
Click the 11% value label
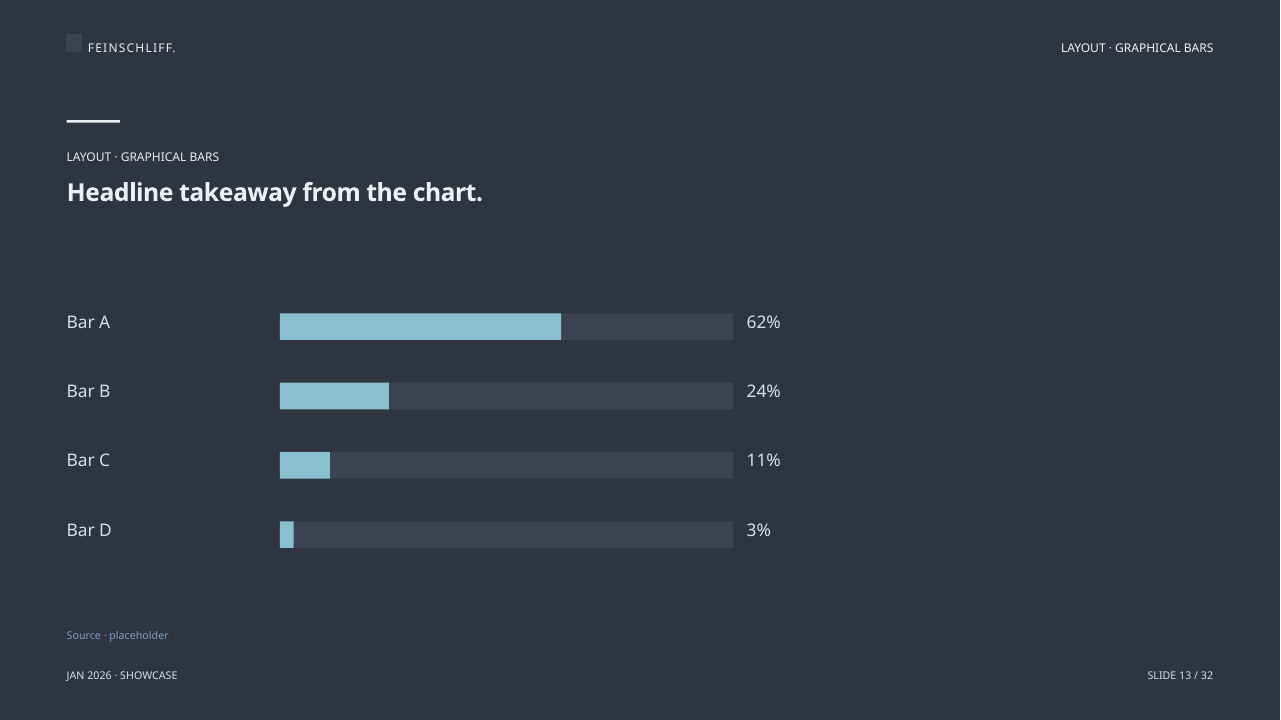point(763,460)
